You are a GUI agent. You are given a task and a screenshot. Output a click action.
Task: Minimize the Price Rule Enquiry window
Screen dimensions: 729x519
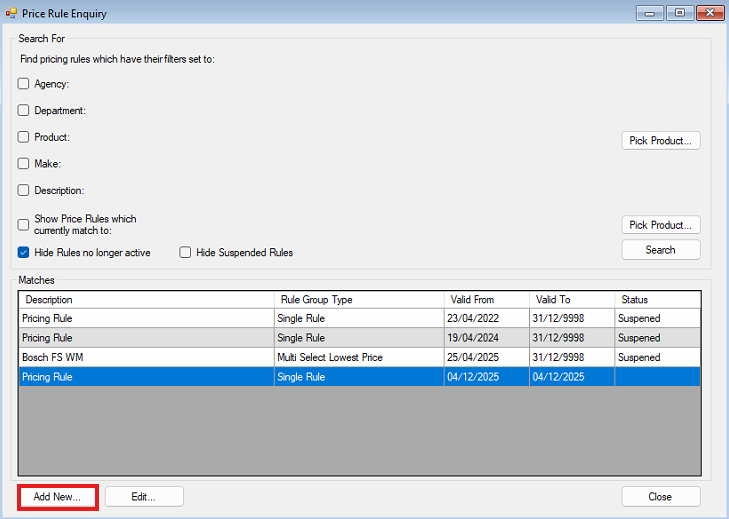[x=650, y=13]
